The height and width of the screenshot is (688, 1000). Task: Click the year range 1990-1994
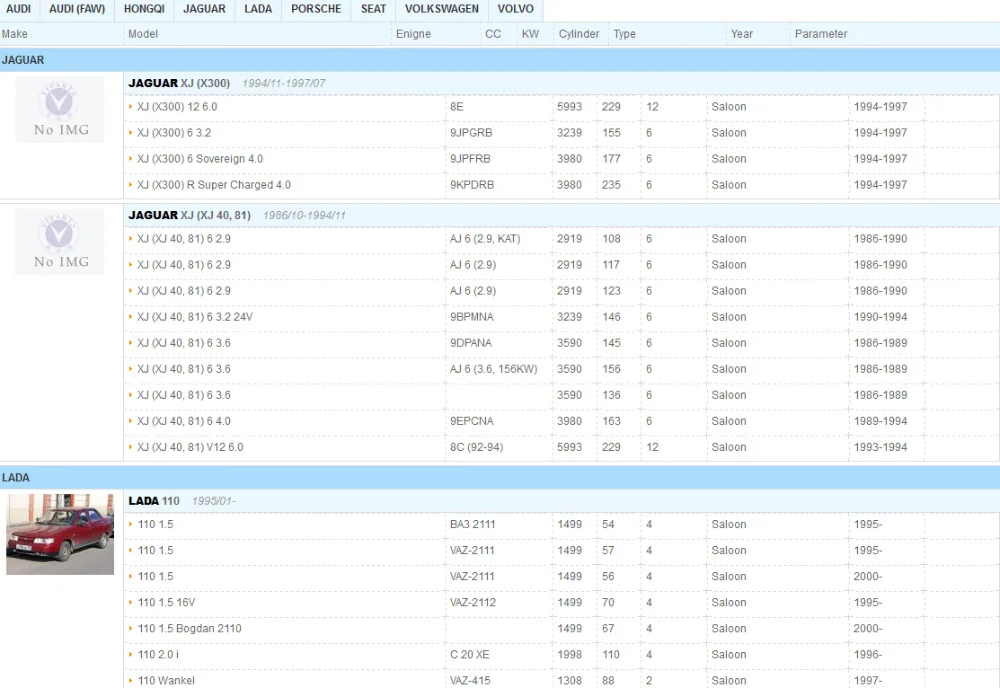[x=880, y=317]
